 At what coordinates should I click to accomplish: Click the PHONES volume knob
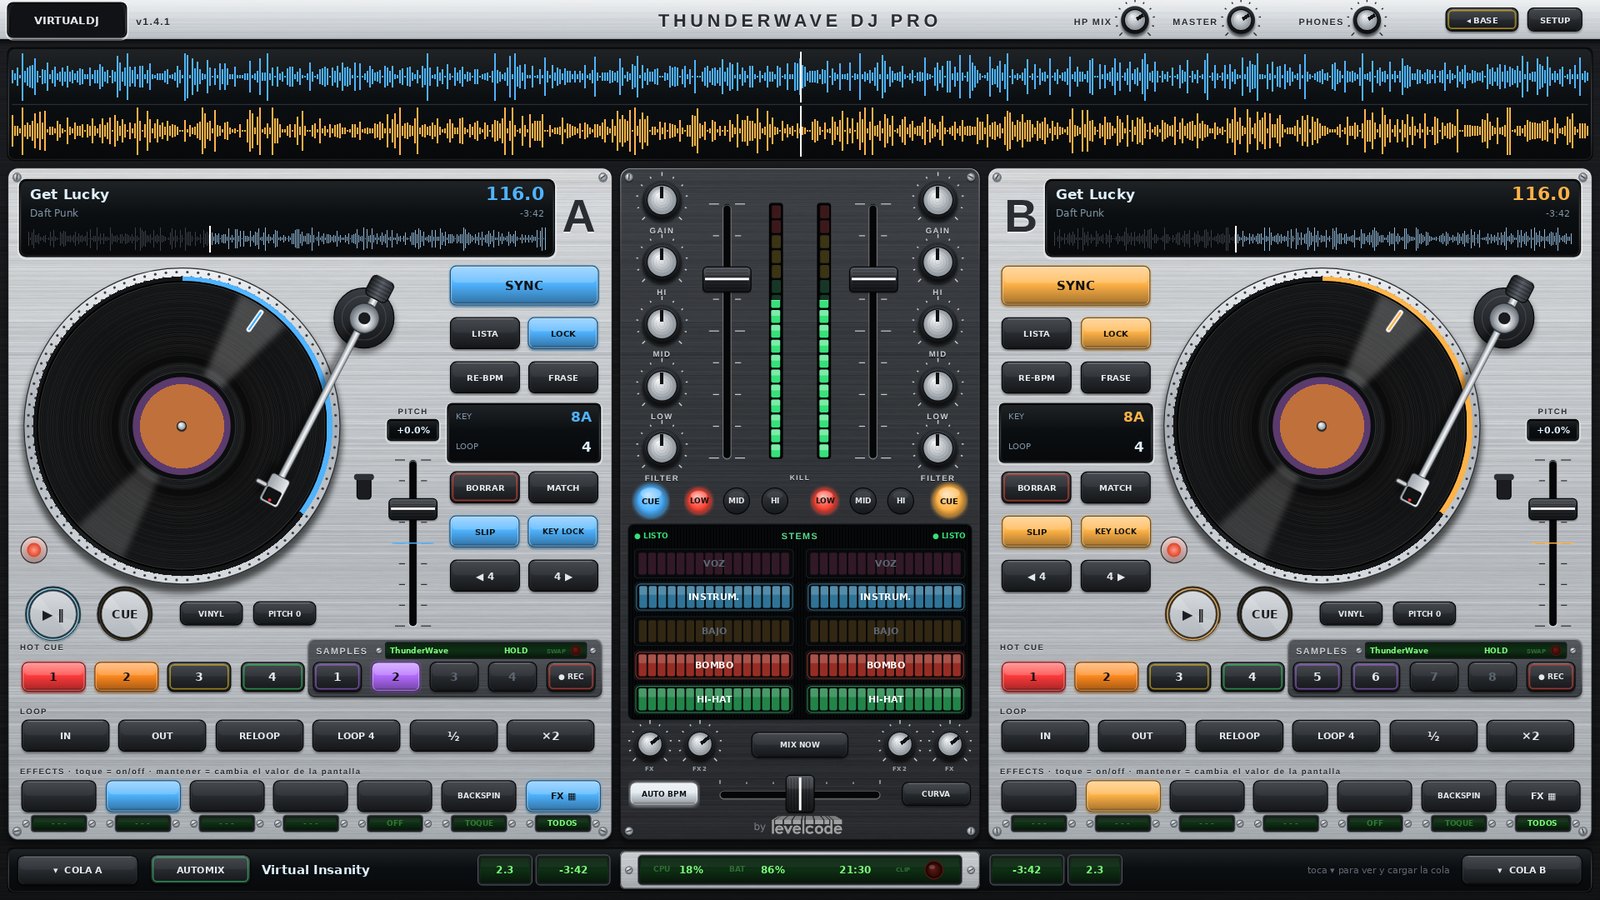(x=1366, y=20)
